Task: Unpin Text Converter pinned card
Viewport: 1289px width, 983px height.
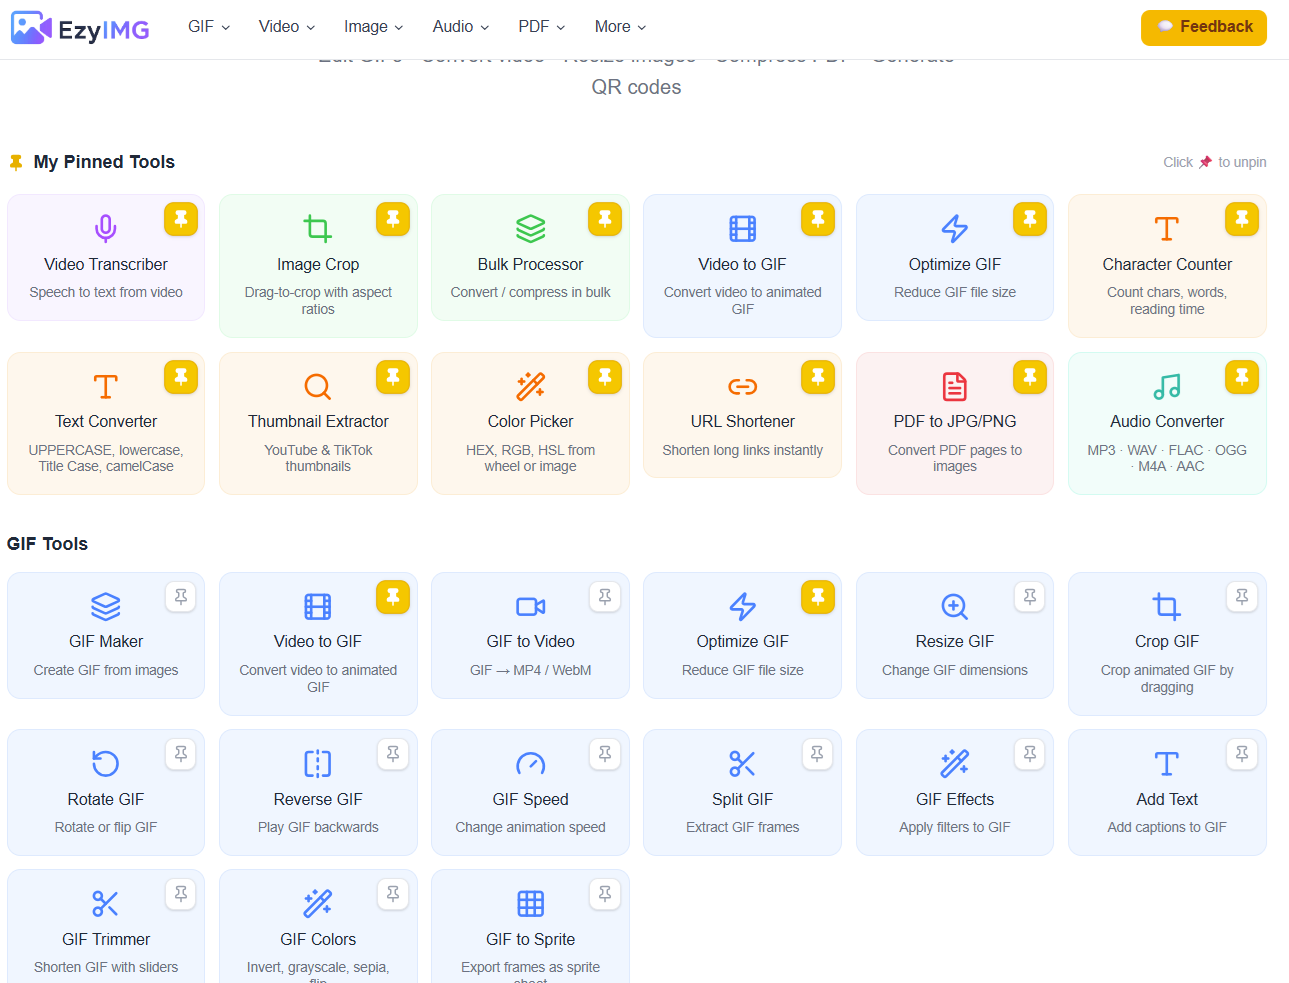Action: (x=181, y=377)
